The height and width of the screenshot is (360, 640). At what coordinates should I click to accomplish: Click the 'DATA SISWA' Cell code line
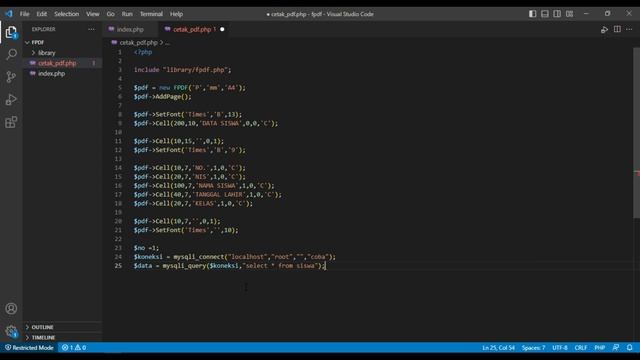[206, 123]
